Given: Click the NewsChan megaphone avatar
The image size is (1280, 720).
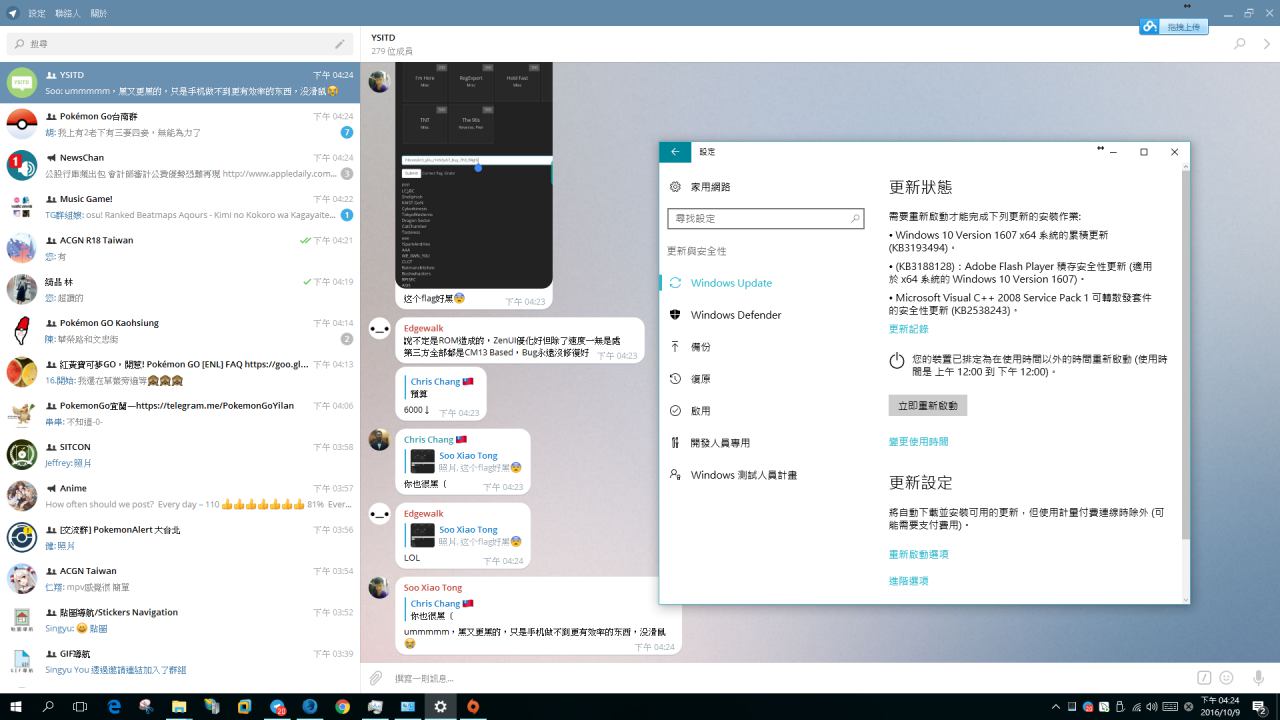Looking at the screenshot, I should pyautogui.click(x=22, y=165).
